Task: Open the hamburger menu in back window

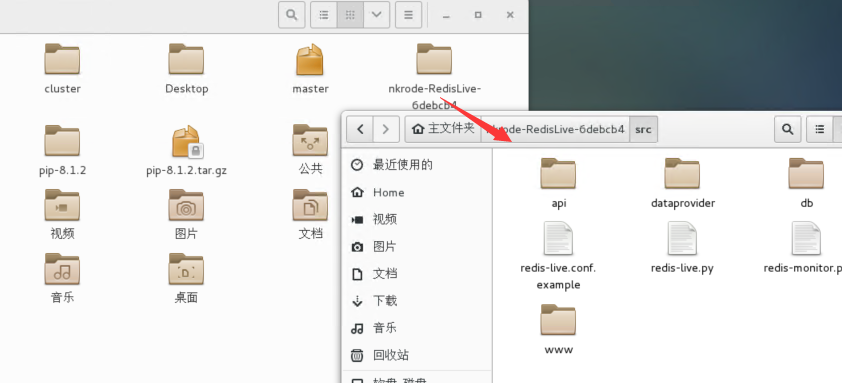Action: pos(409,15)
